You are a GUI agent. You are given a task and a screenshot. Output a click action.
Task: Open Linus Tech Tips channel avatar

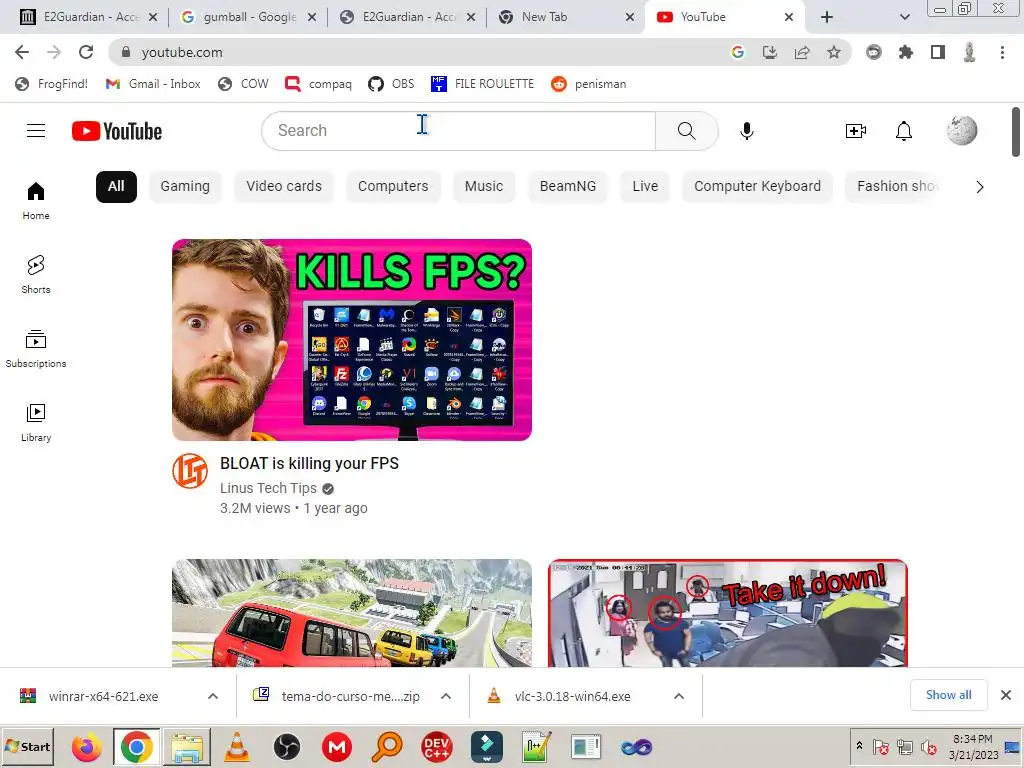(190, 471)
